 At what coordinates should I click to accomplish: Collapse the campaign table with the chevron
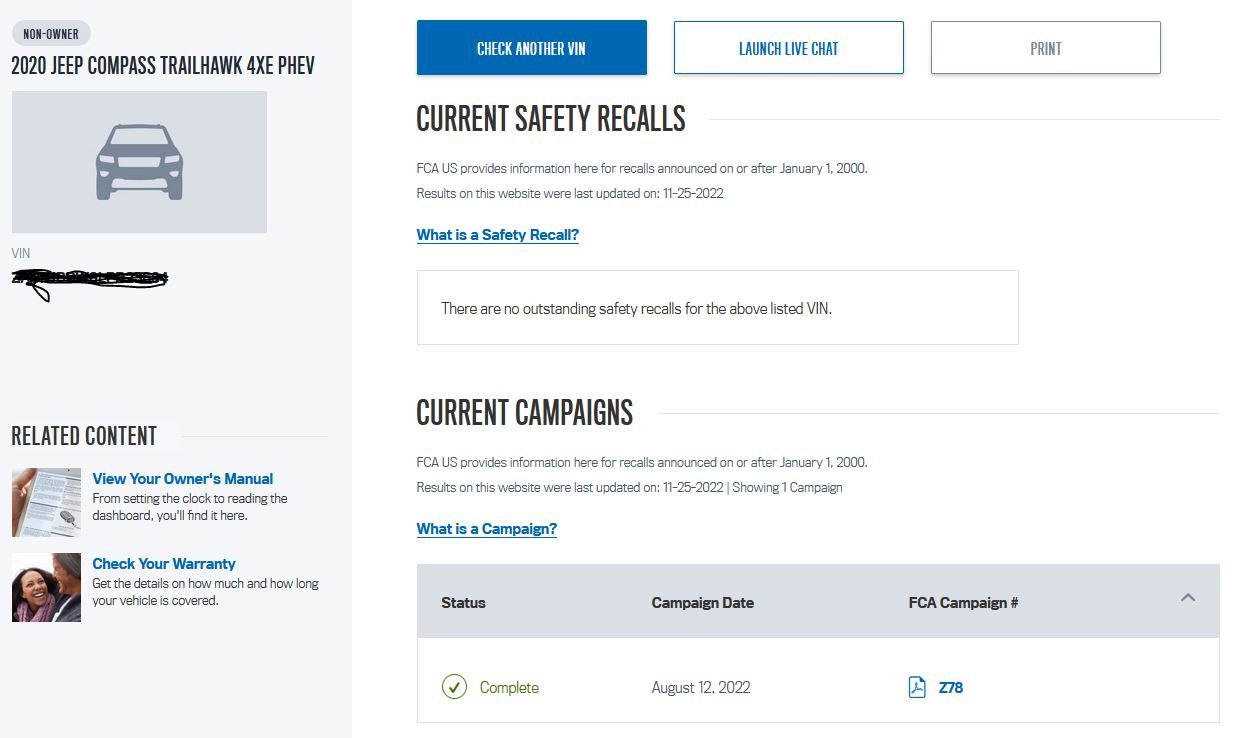coord(1187,598)
